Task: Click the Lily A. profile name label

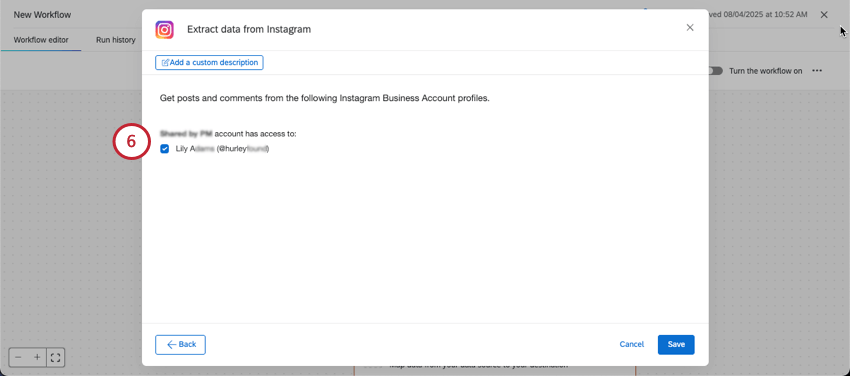Action: pos(222,149)
